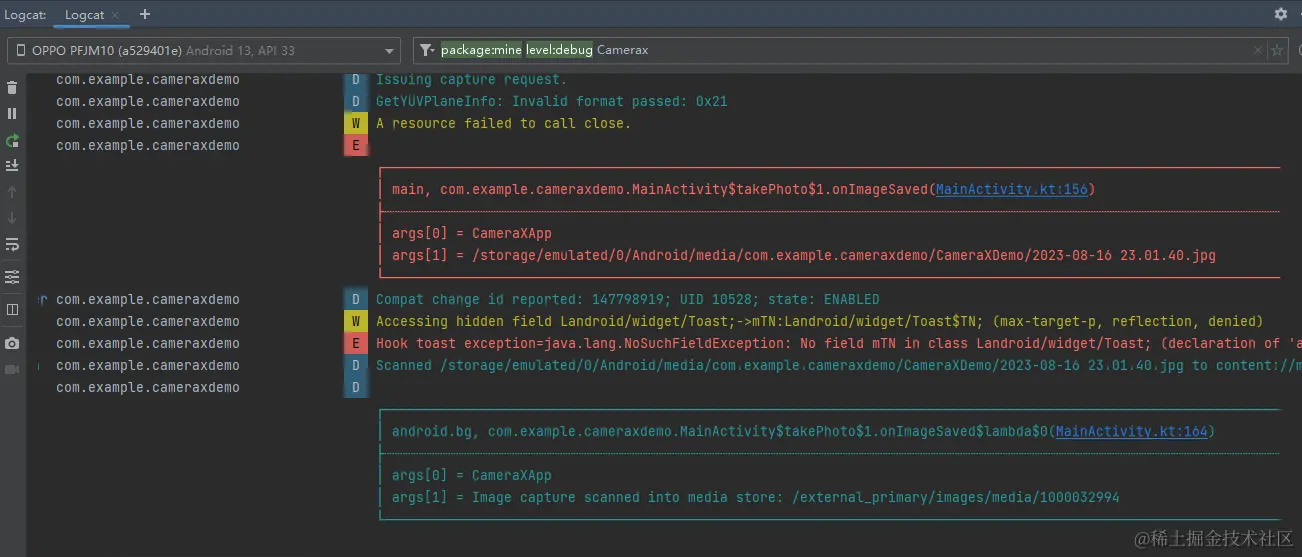Viewport: 1302px width, 557px height.
Task: Click 'package:mine' in the filter field
Action: point(481,50)
